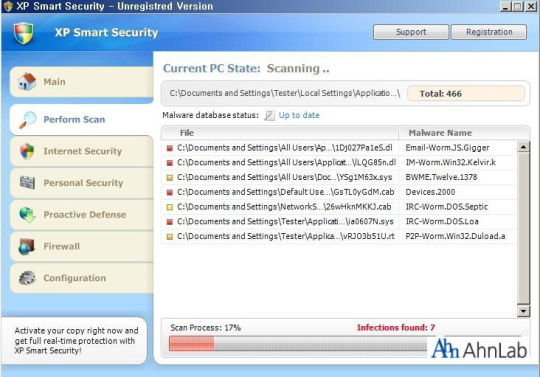Click the yellow marker beside BWME.Twelve.1378 entry
Image resolution: width=540 pixels, height=377 pixels.
coord(169,178)
